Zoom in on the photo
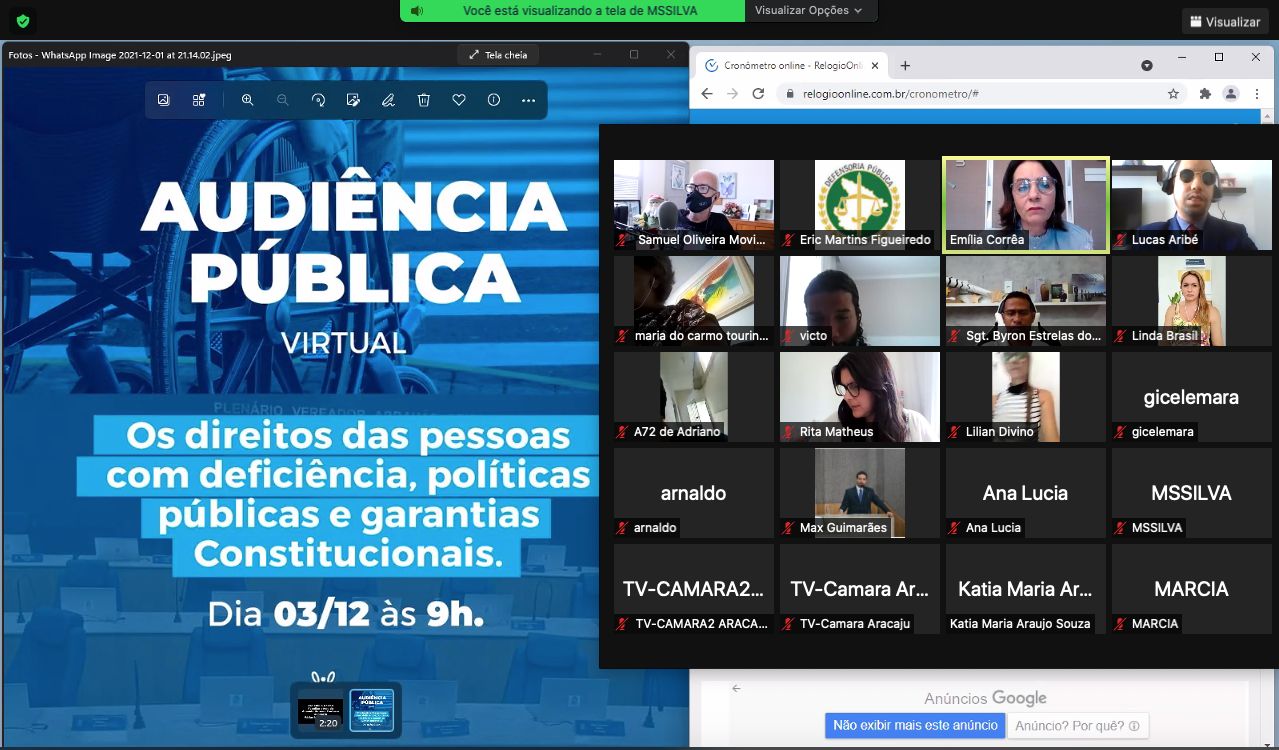The image size is (1279, 750). (247, 100)
